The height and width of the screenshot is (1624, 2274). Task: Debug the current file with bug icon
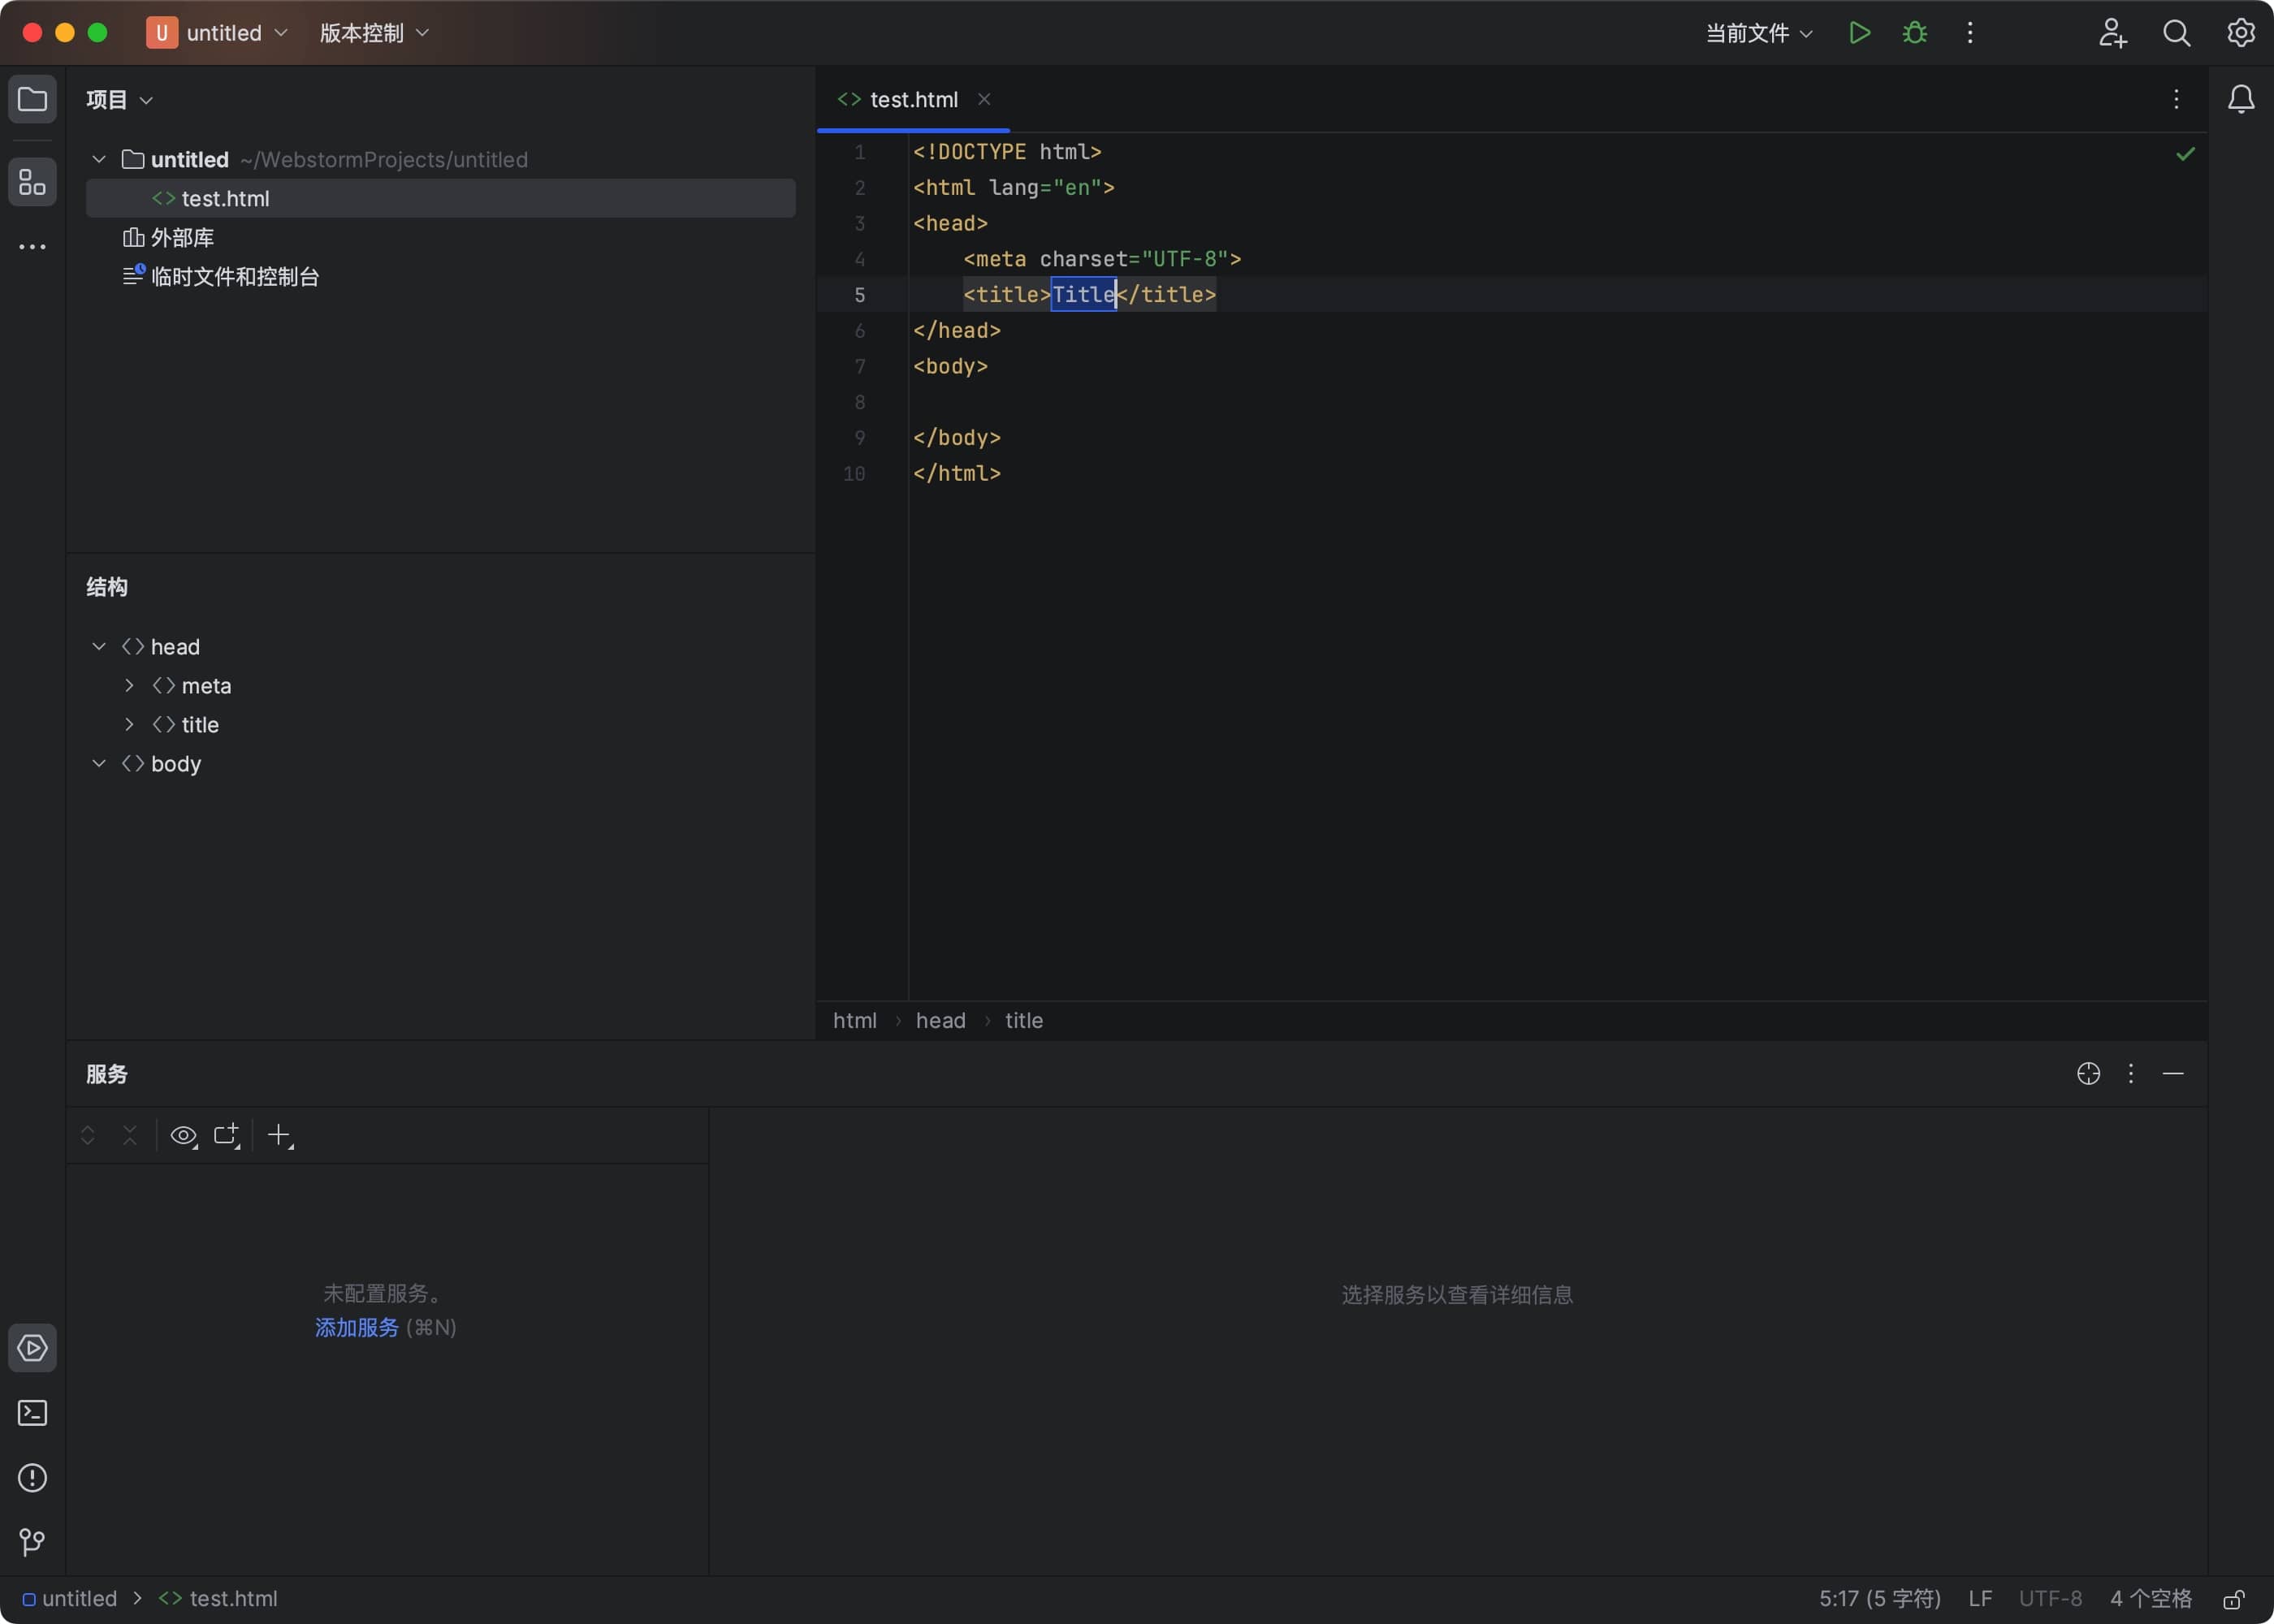click(x=1914, y=33)
